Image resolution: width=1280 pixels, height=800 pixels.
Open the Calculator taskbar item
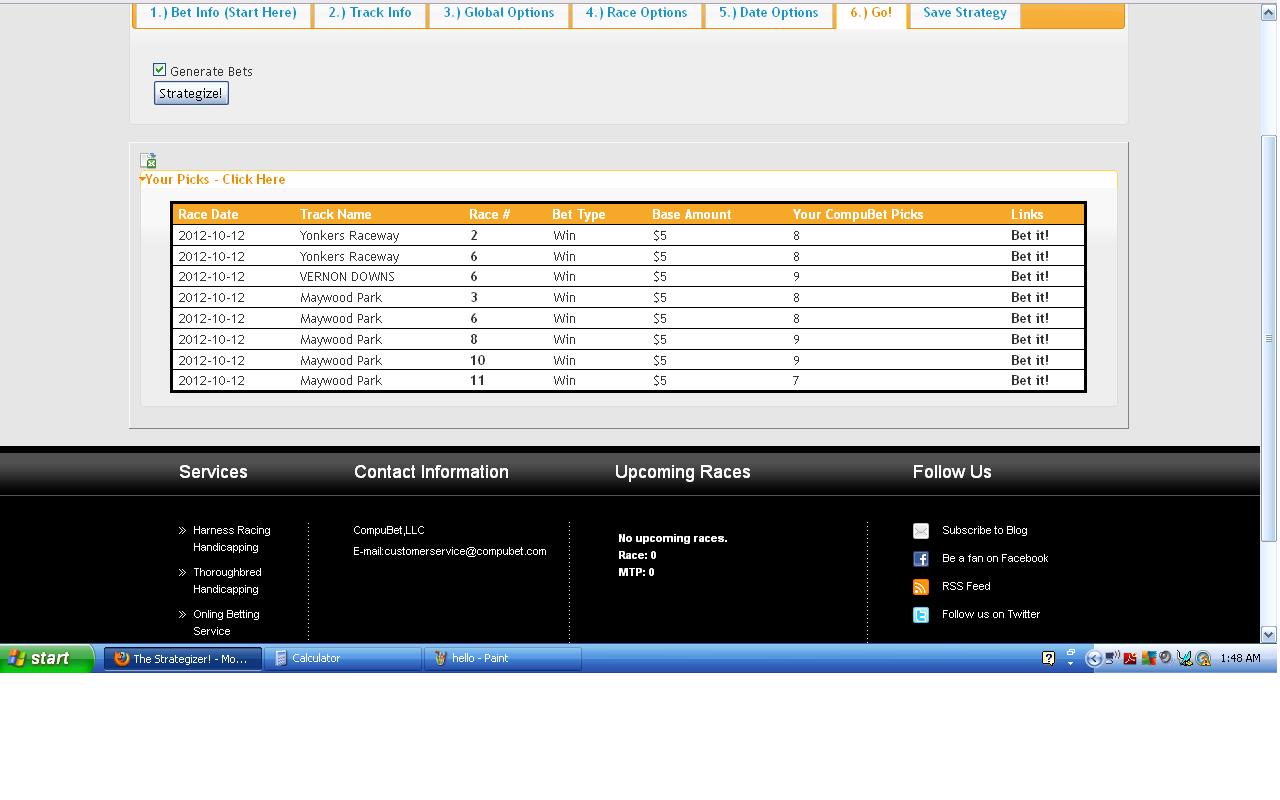342,658
